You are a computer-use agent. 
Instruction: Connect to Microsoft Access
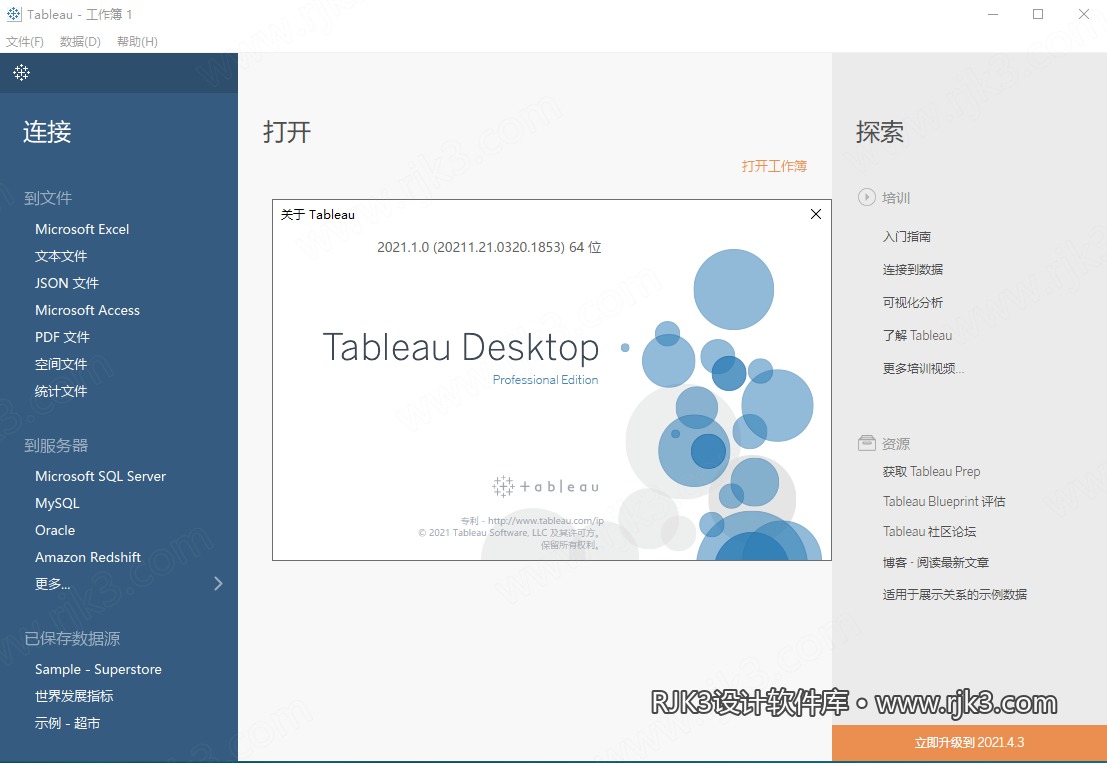[88, 310]
